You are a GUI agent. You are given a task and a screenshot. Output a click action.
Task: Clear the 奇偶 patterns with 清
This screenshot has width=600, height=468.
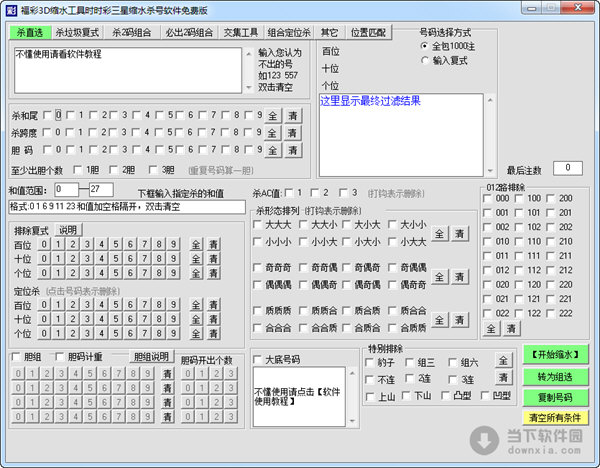coord(460,277)
